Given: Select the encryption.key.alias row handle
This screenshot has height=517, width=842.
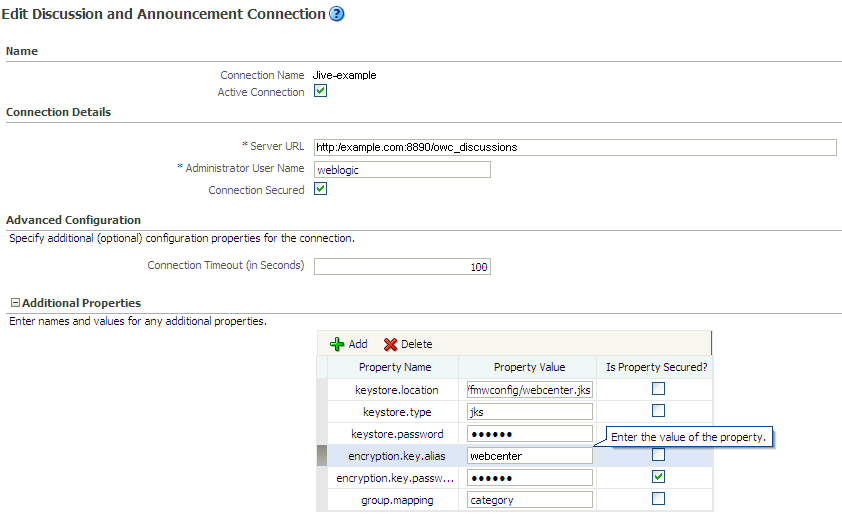Looking at the screenshot, I should [322, 455].
